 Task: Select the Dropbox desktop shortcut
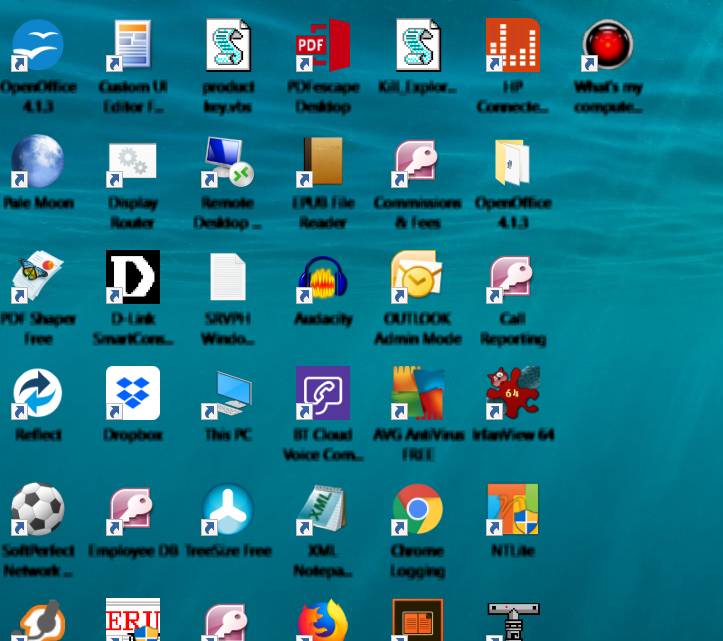133,393
